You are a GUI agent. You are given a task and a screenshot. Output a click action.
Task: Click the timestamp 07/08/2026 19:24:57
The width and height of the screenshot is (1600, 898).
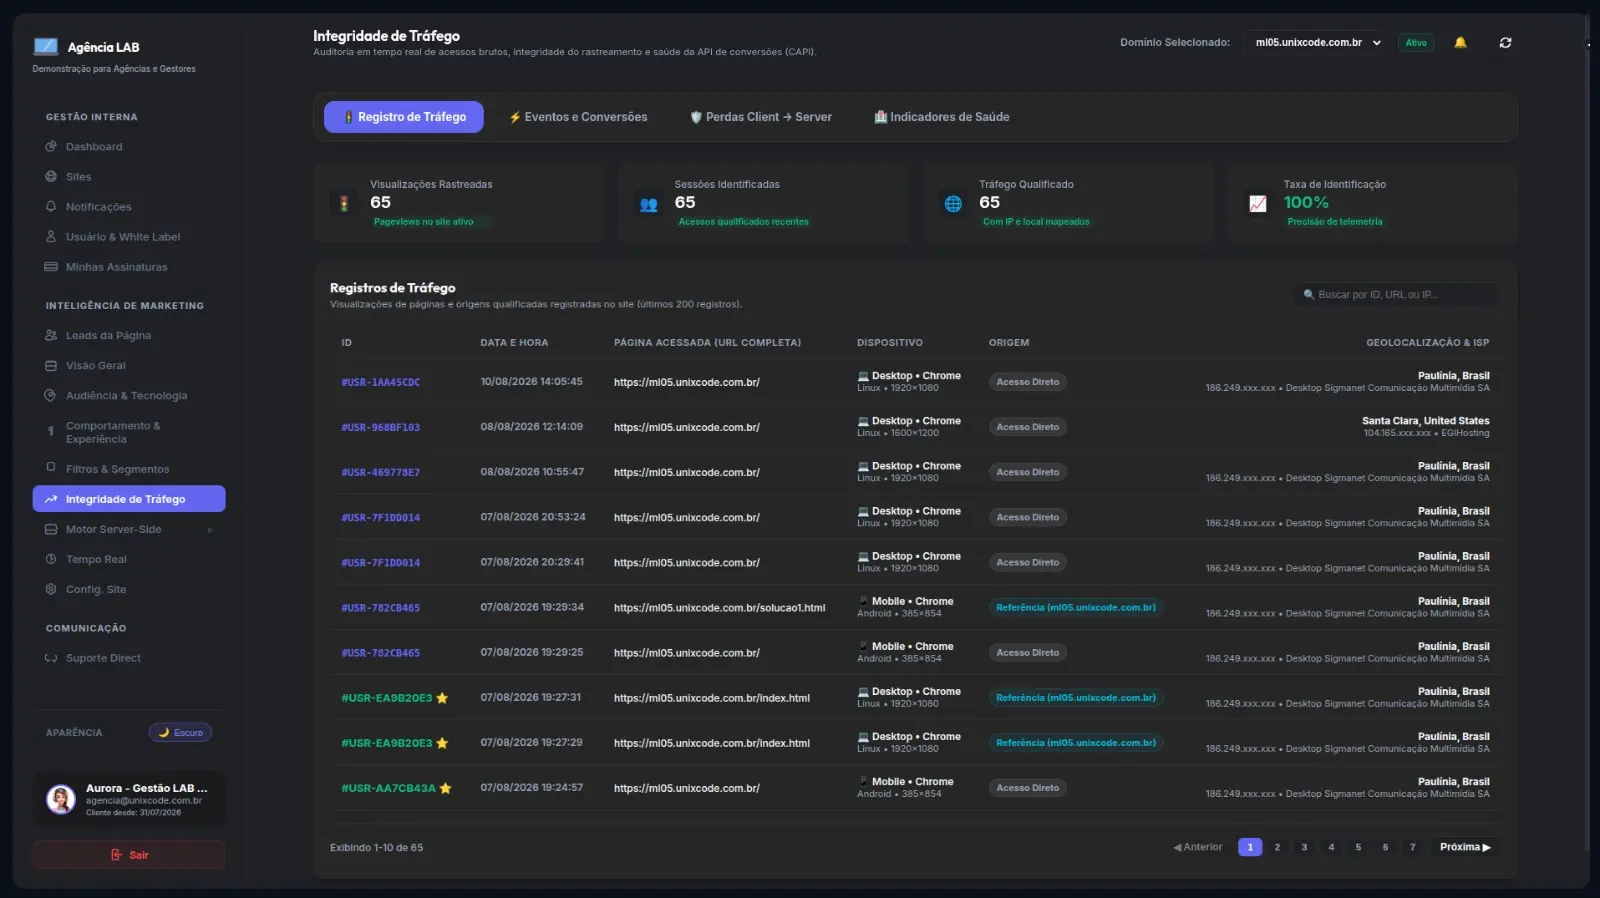point(532,788)
